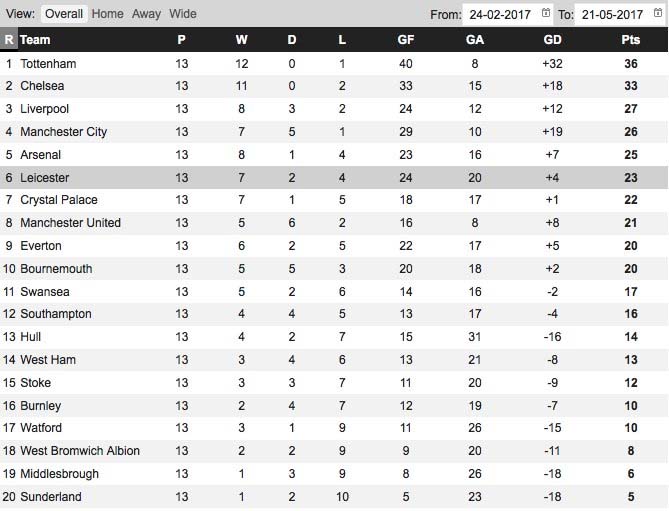669x511 pixels.
Task: Open the Manchester United team link
Action: click(x=70, y=223)
